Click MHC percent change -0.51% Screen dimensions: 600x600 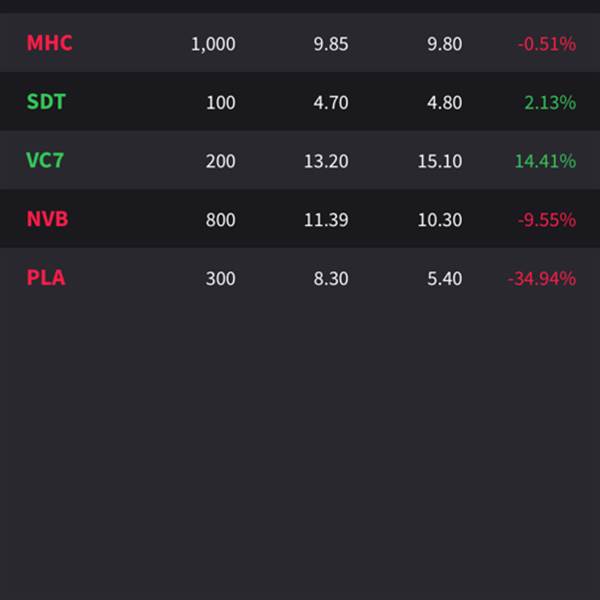tap(547, 44)
